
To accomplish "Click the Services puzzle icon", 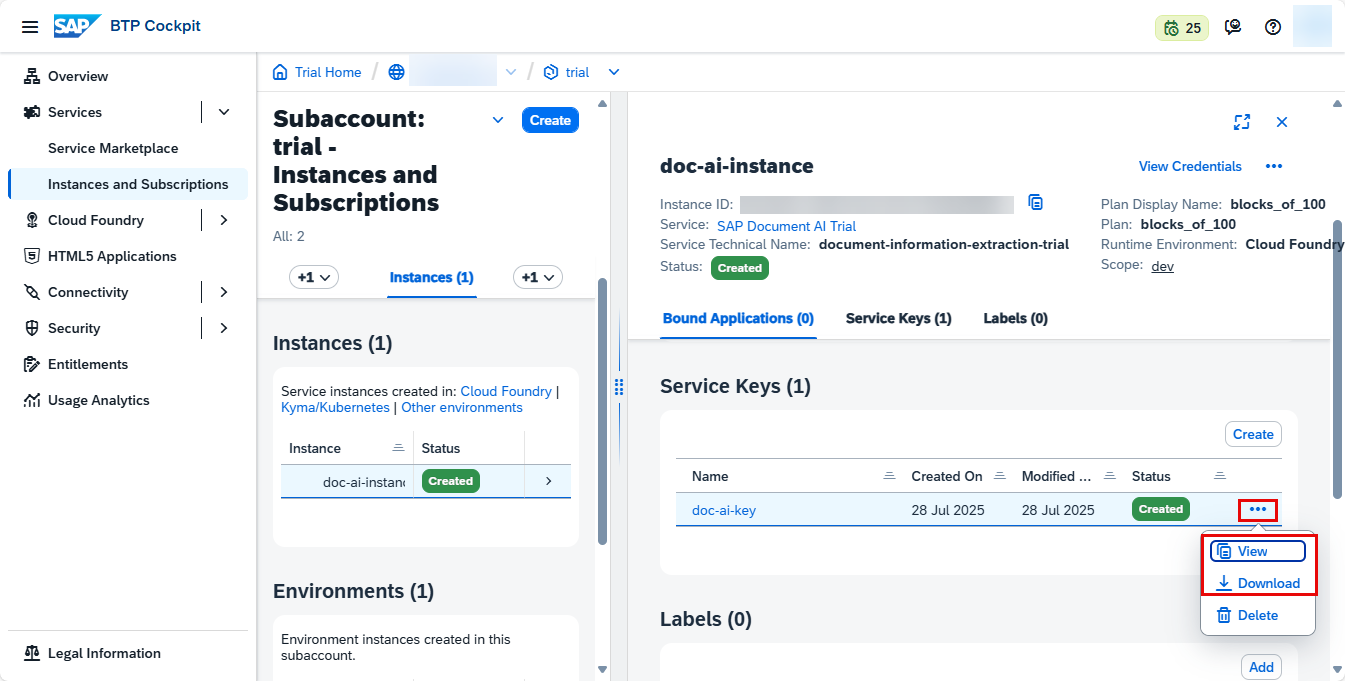I will click(31, 112).
